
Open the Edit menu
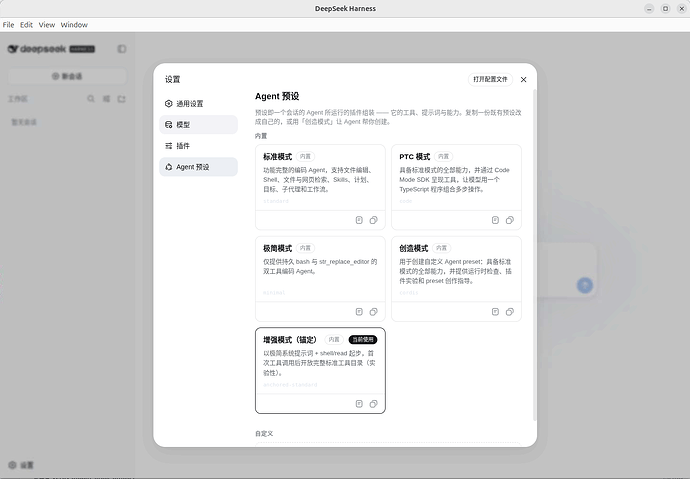click(x=26, y=25)
